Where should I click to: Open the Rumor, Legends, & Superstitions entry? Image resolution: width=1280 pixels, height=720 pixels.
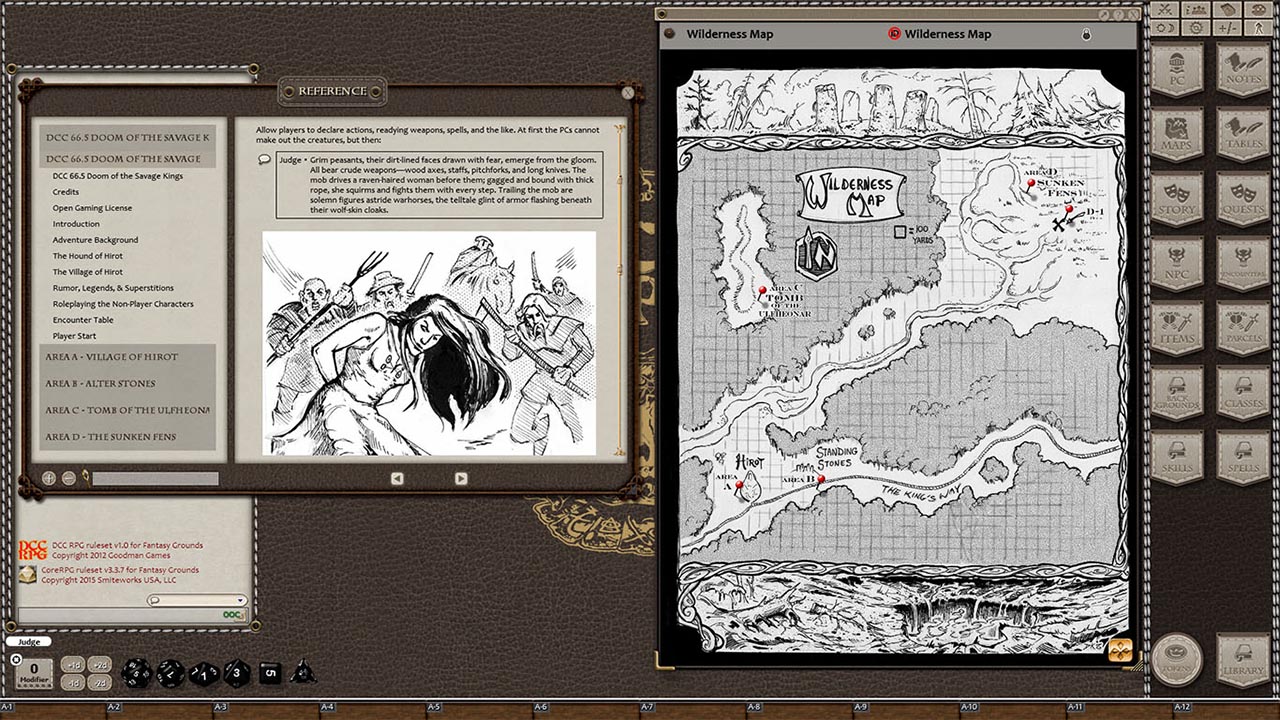pyautogui.click(x=112, y=287)
